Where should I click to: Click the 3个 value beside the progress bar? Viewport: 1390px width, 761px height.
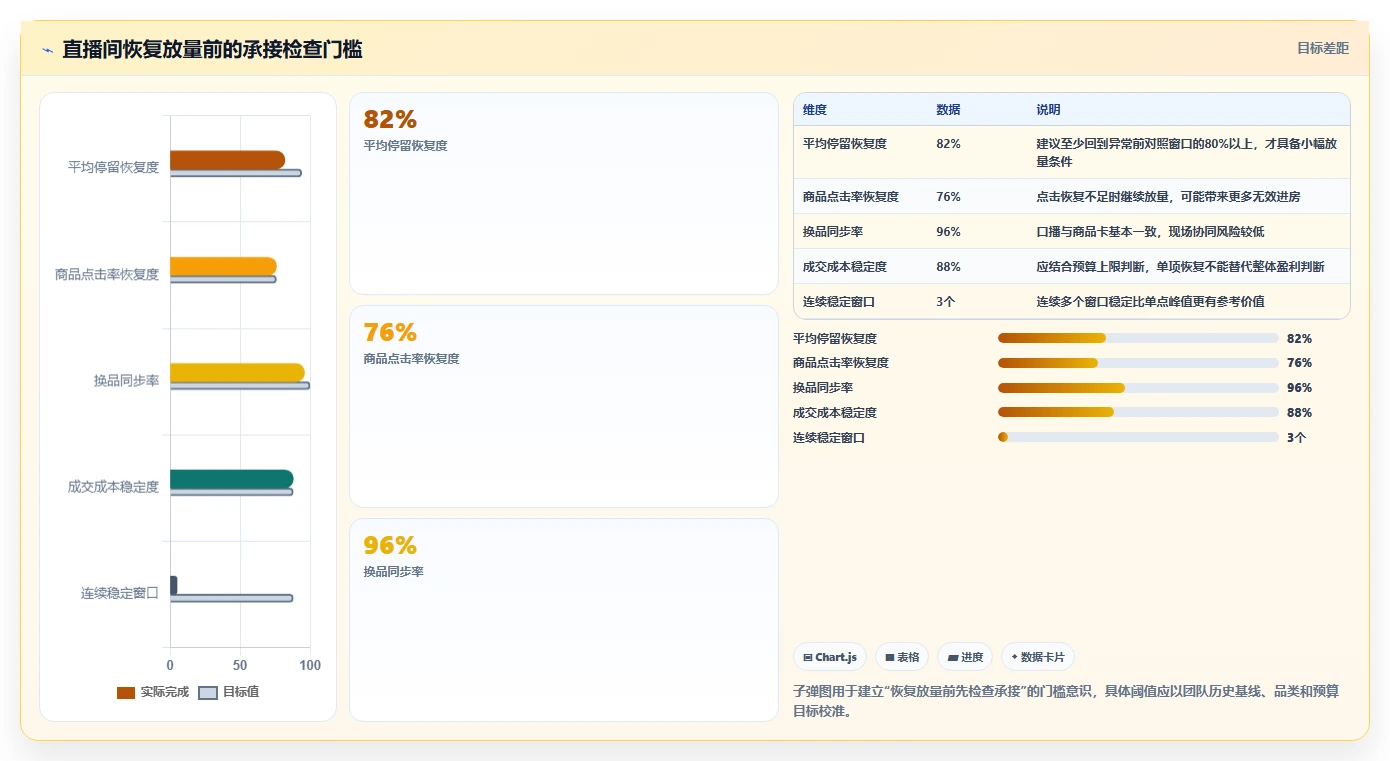click(x=1296, y=437)
